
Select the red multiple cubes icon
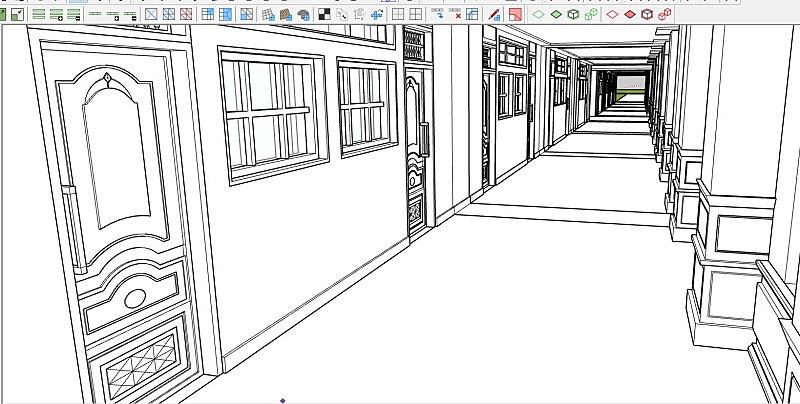(665, 14)
